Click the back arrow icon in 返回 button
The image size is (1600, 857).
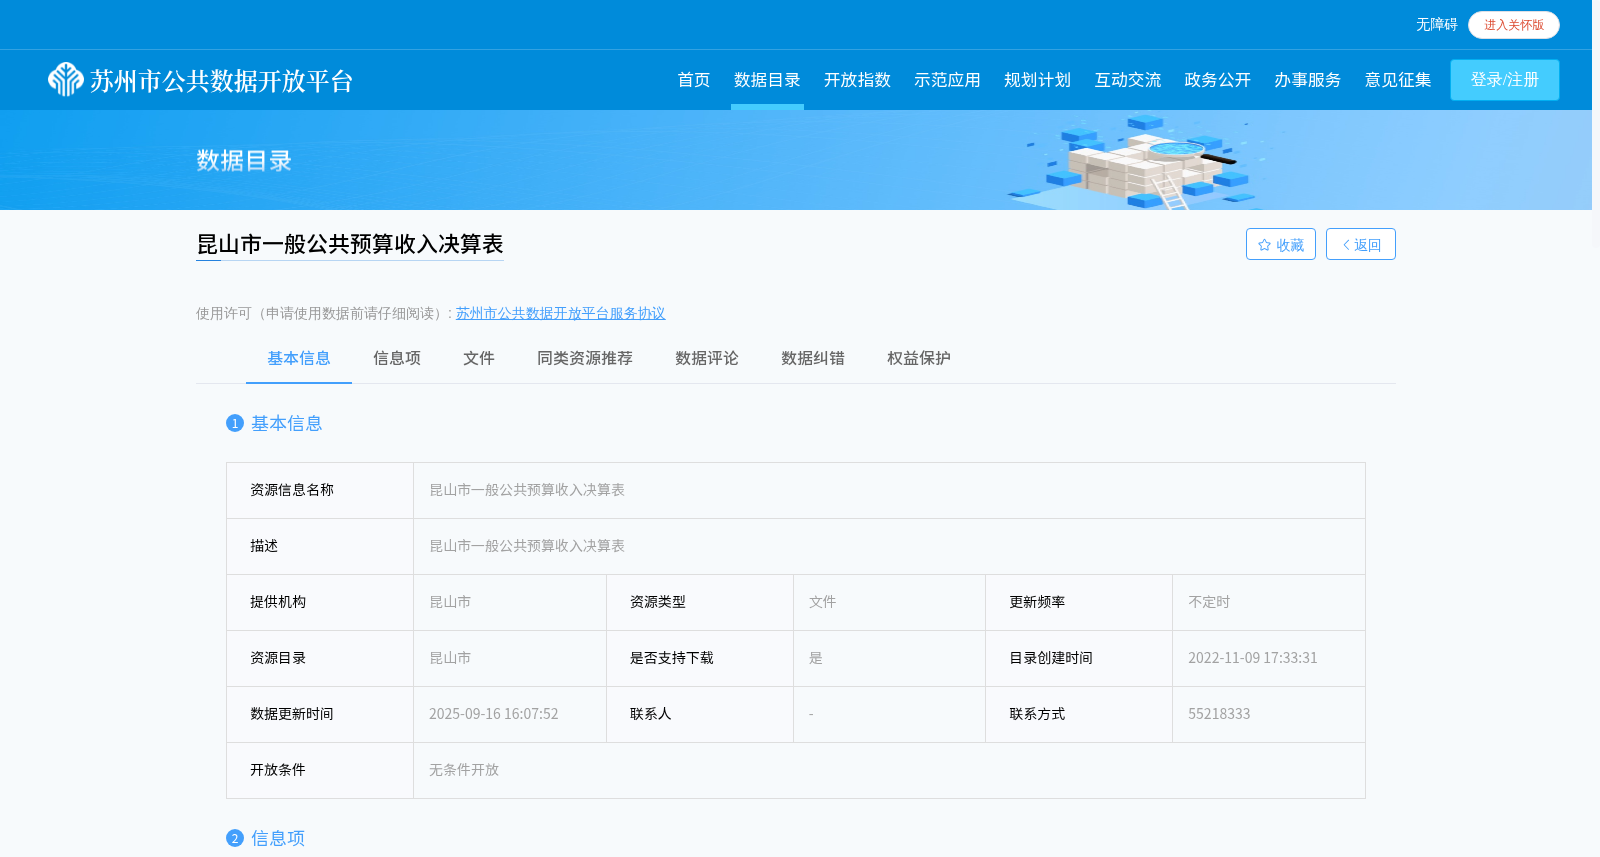click(x=1346, y=245)
